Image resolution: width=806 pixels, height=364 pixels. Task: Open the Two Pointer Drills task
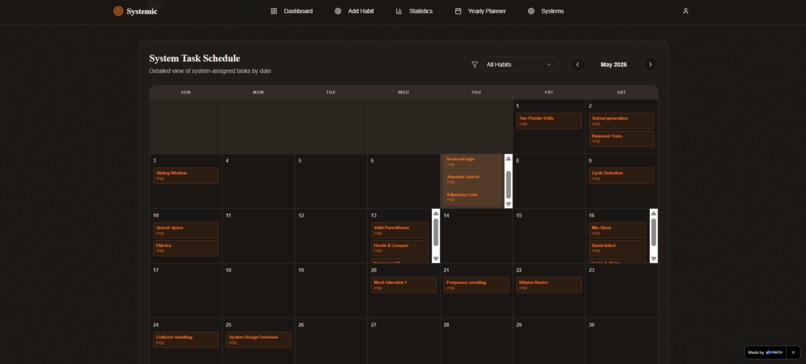pyautogui.click(x=549, y=121)
